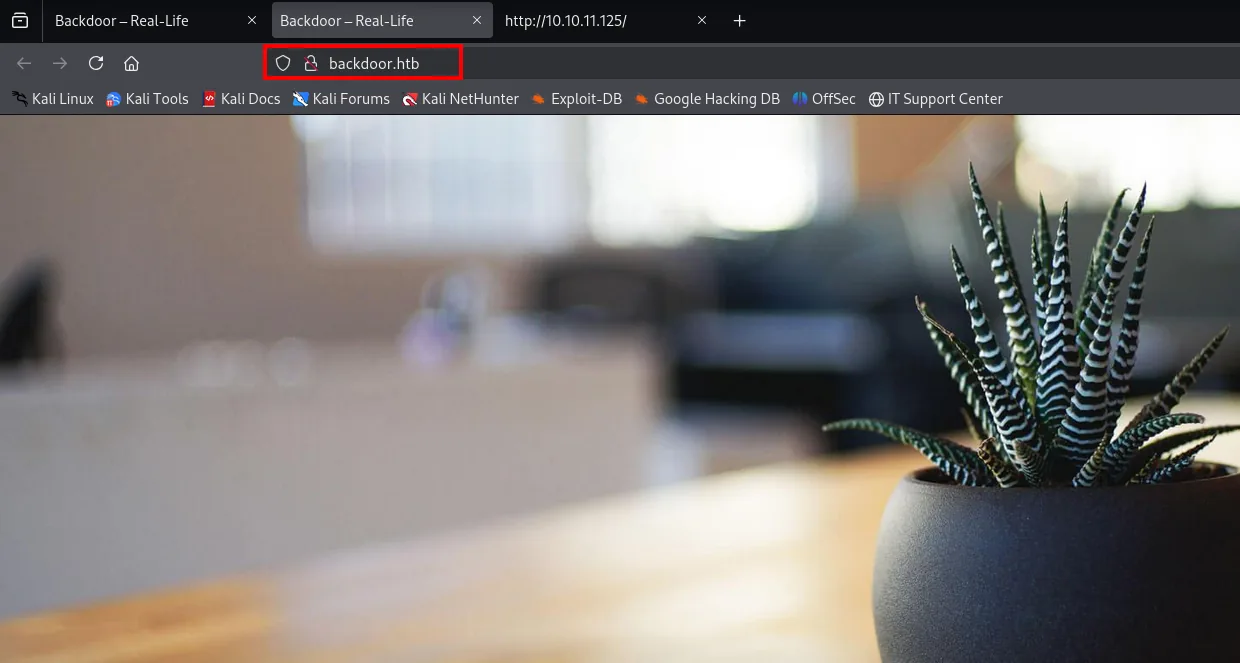Open the Firefox View icon at far left
Screen dimensions: 1240x663
[20, 20]
